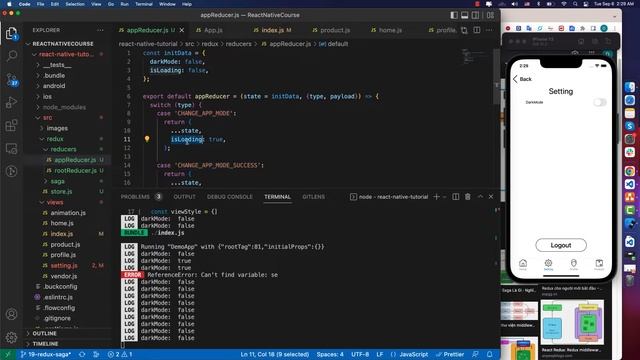
Task: Expand the android folder
Action: [54, 86]
